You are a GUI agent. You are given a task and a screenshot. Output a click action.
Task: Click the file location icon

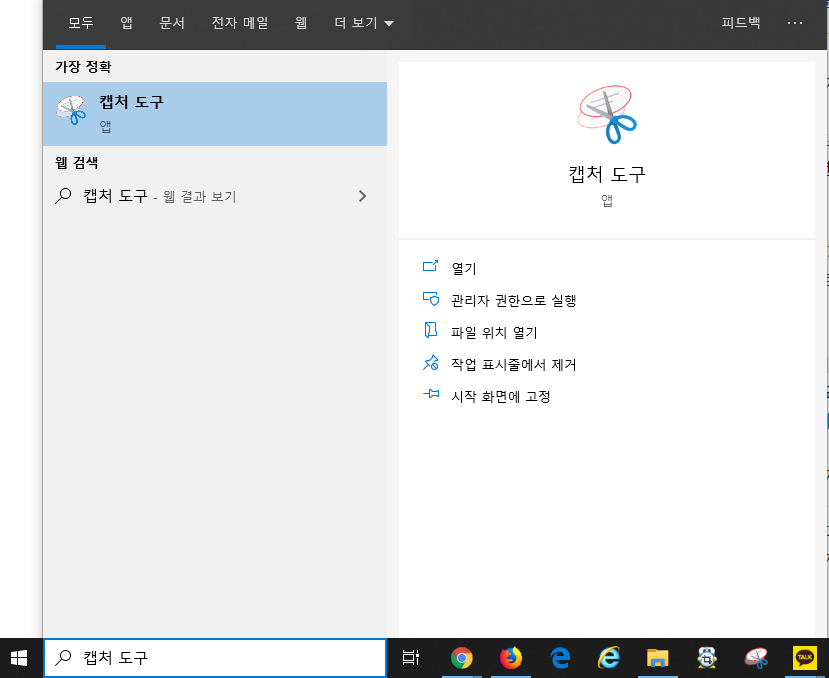pyautogui.click(x=430, y=330)
